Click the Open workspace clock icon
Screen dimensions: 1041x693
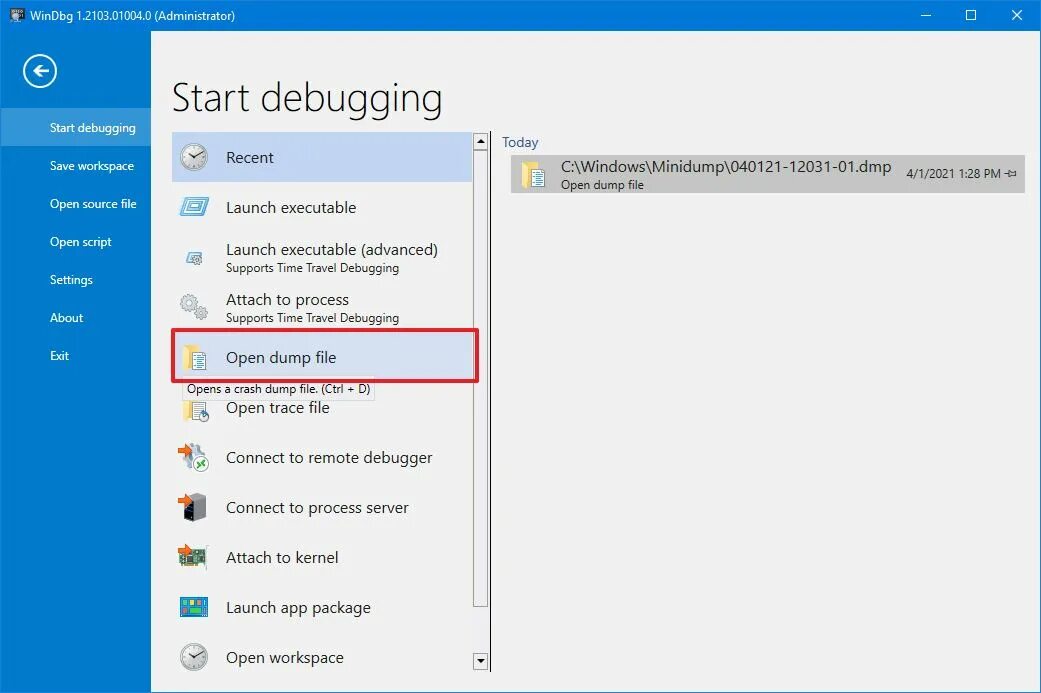click(x=194, y=657)
